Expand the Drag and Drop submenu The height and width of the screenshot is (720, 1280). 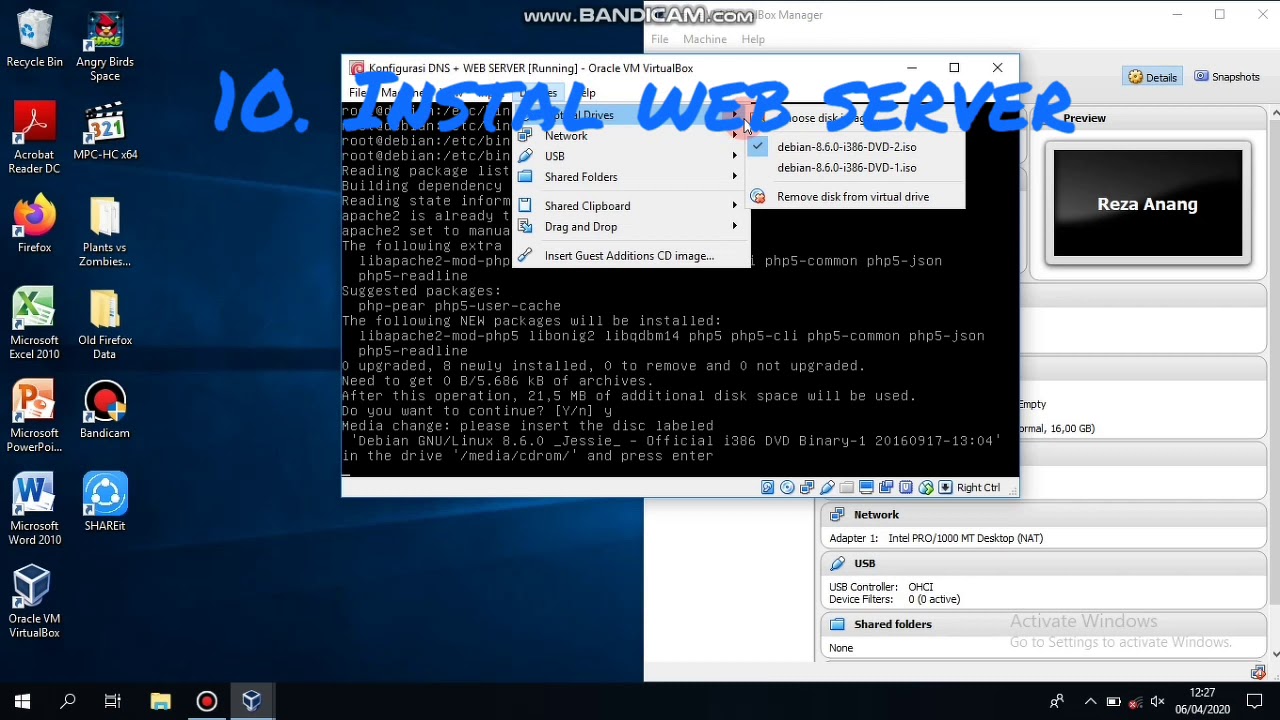click(631, 227)
